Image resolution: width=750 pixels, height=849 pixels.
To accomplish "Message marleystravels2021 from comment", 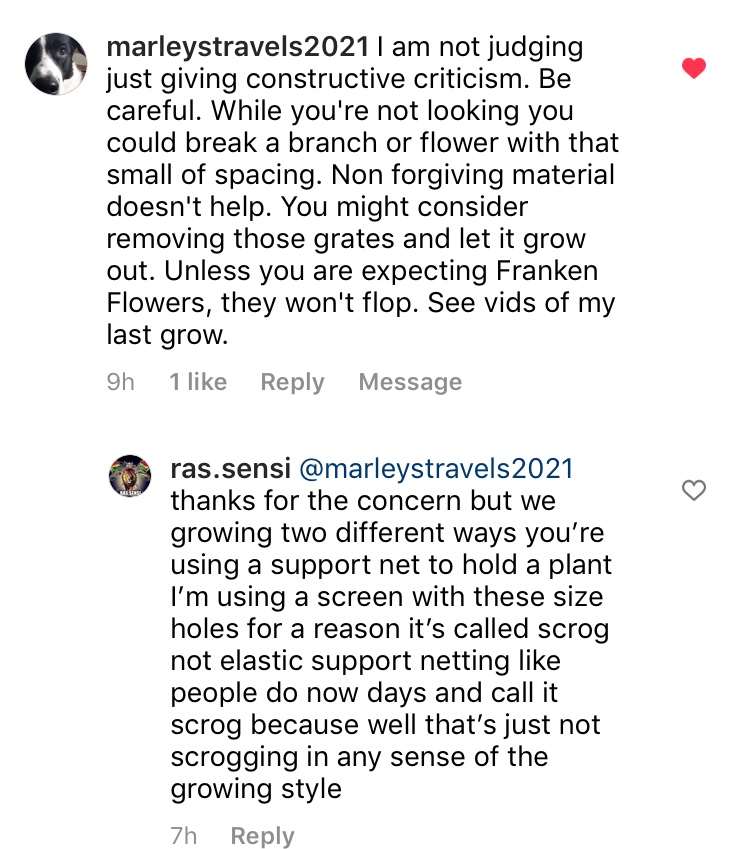I will click(x=410, y=382).
